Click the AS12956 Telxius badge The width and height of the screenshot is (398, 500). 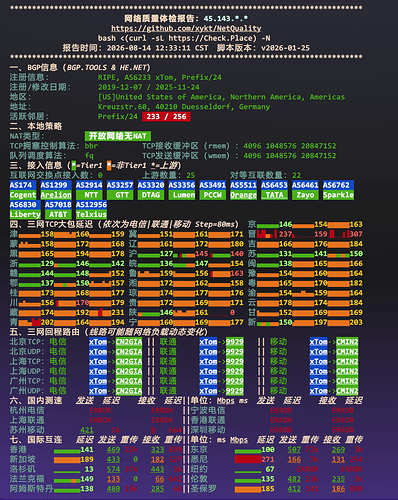point(91,210)
